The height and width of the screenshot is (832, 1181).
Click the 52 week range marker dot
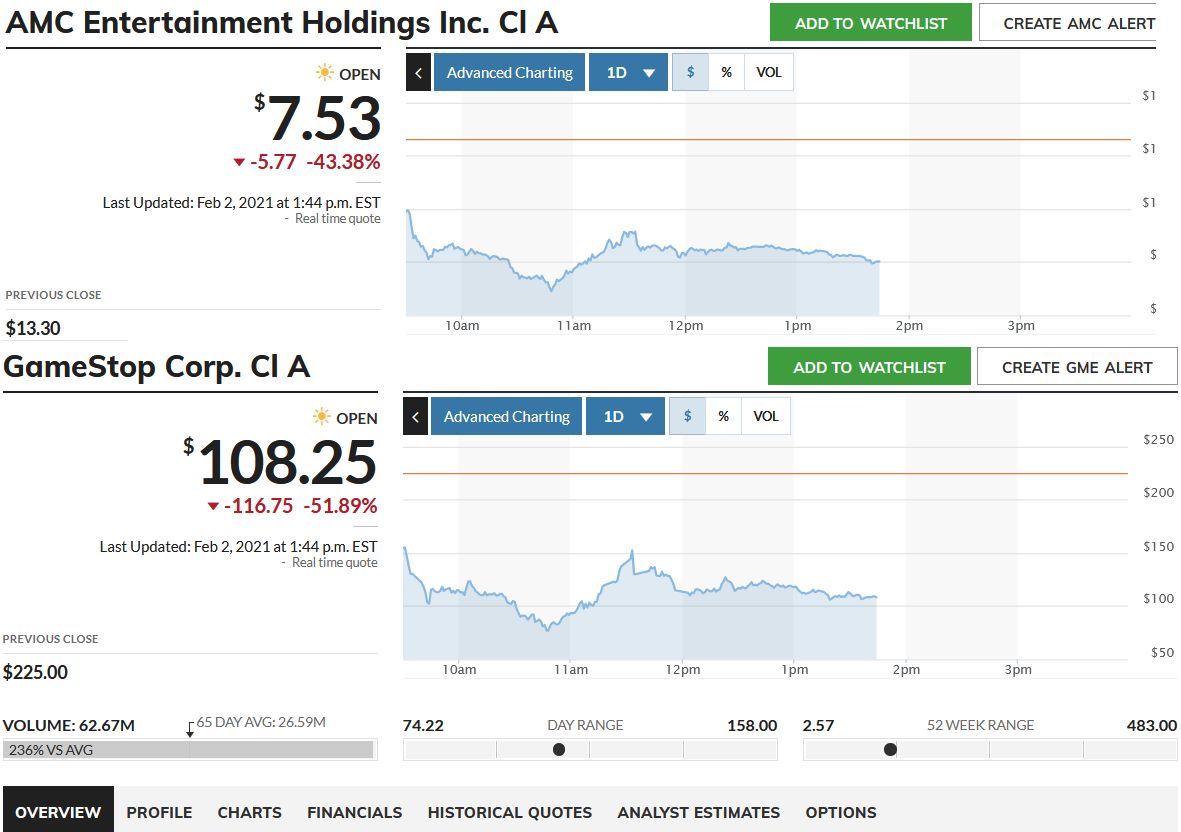(x=890, y=749)
